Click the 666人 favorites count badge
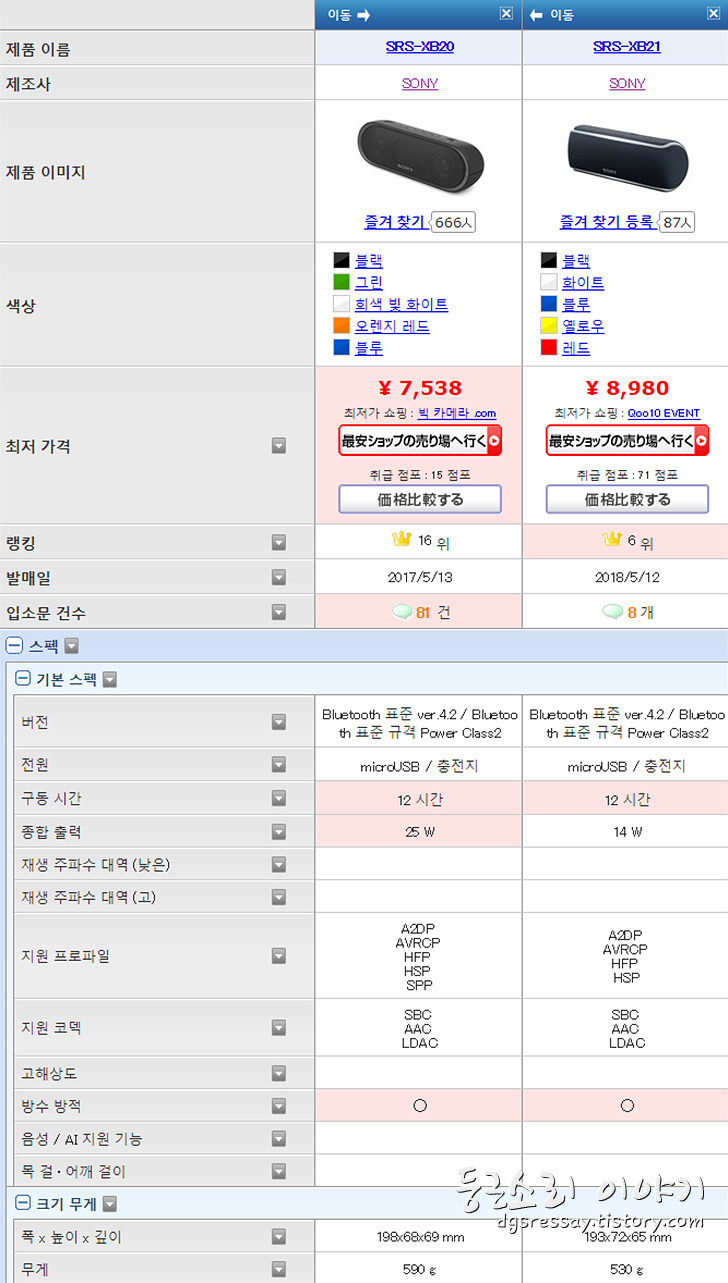The image size is (728, 1283). (x=453, y=223)
